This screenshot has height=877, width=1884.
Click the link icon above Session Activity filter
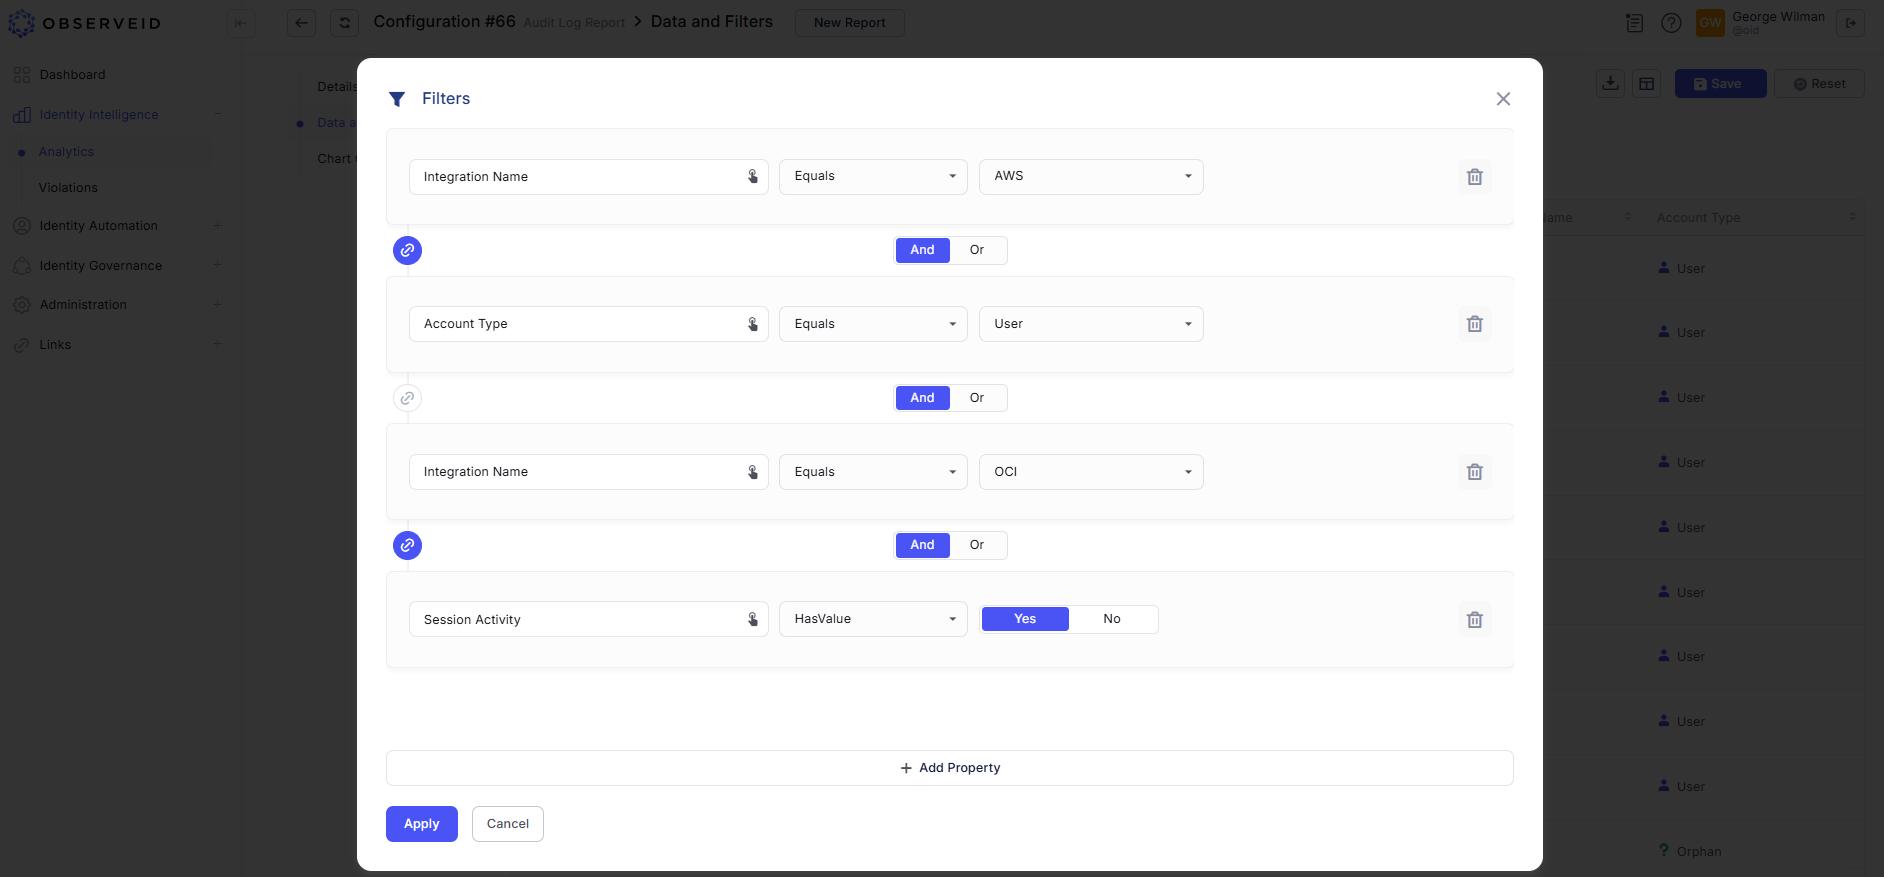coord(407,545)
